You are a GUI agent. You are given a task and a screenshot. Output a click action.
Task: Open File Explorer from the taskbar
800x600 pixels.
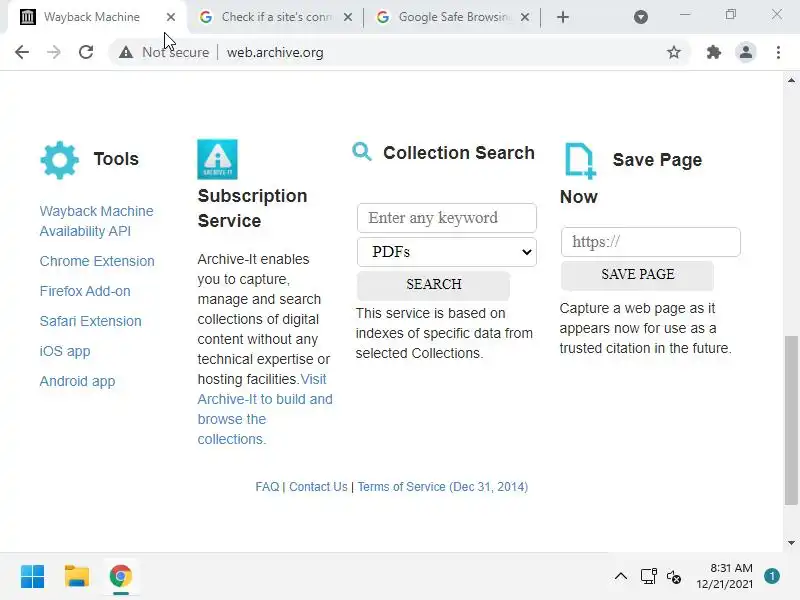coord(77,576)
